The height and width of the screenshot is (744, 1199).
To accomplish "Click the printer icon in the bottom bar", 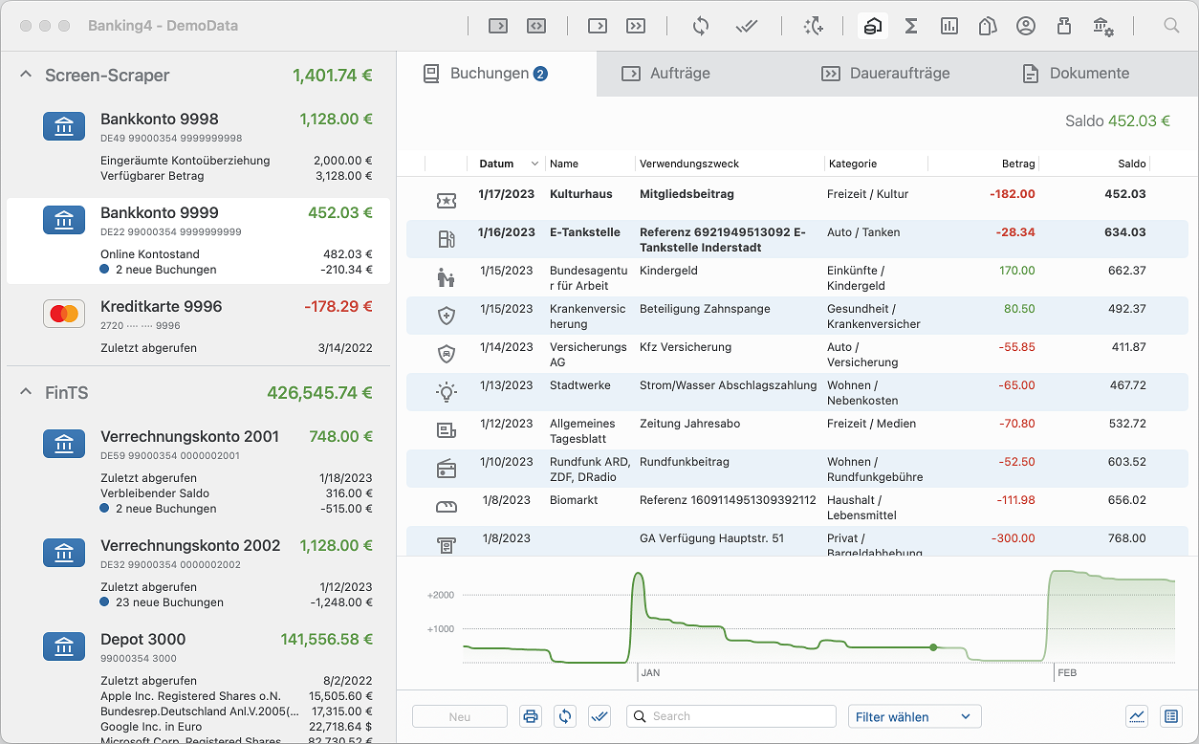I will point(530,716).
